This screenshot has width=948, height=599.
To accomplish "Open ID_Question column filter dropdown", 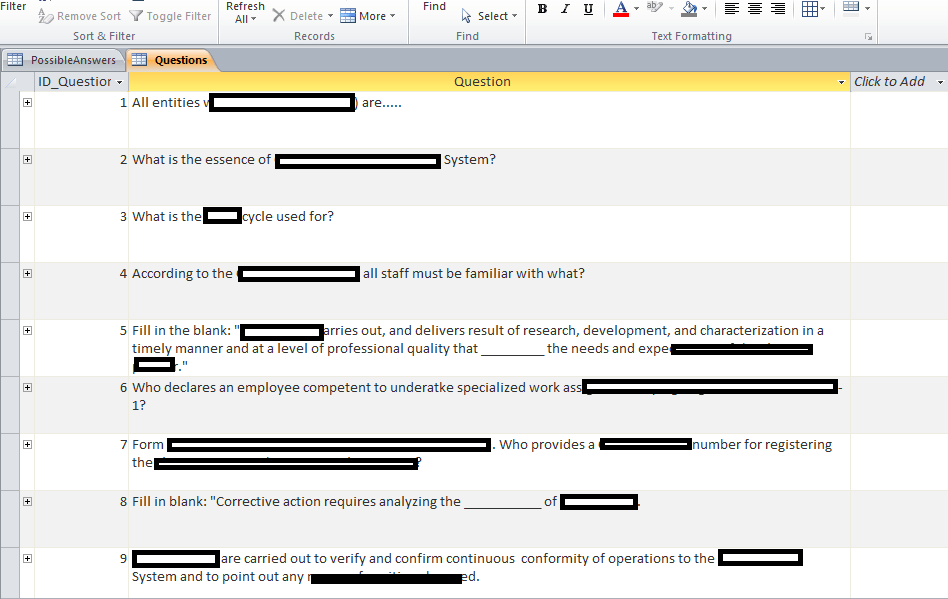I will point(119,82).
